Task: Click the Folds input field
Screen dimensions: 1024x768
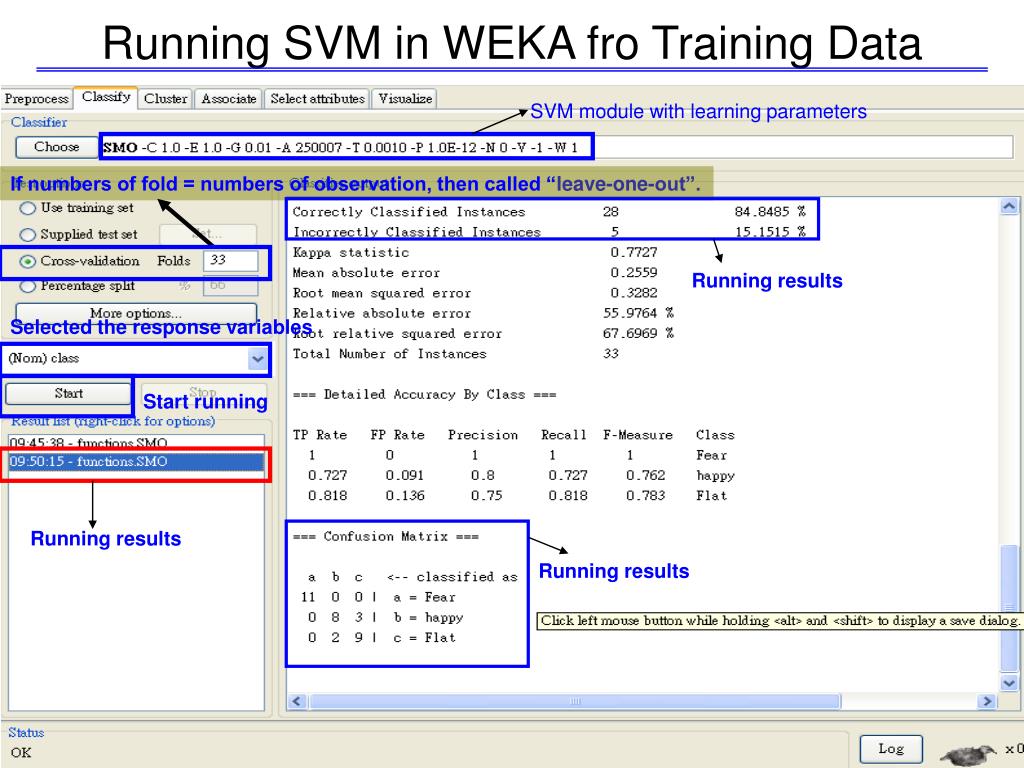Action: point(231,260)
